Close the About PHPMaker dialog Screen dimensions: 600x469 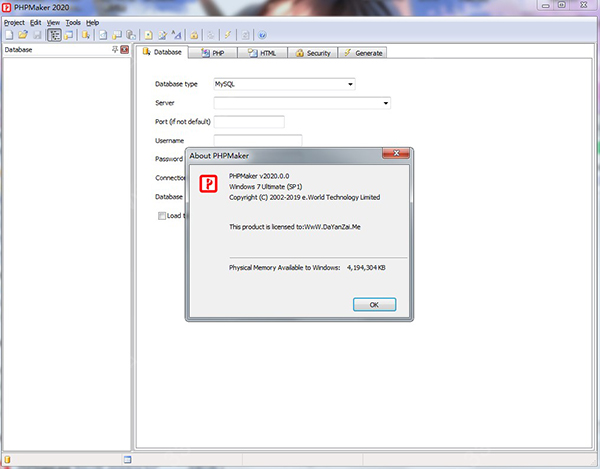click(x=397, y=156)
